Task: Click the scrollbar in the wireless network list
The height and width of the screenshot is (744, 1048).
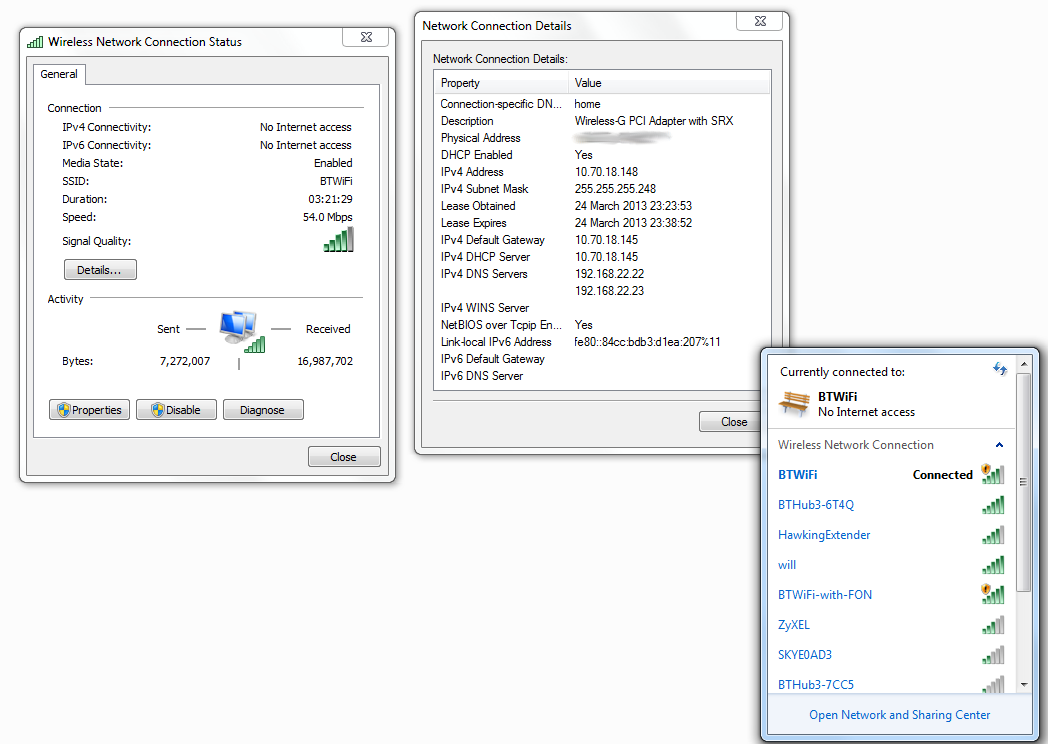Action: [x=1022, y=480]
